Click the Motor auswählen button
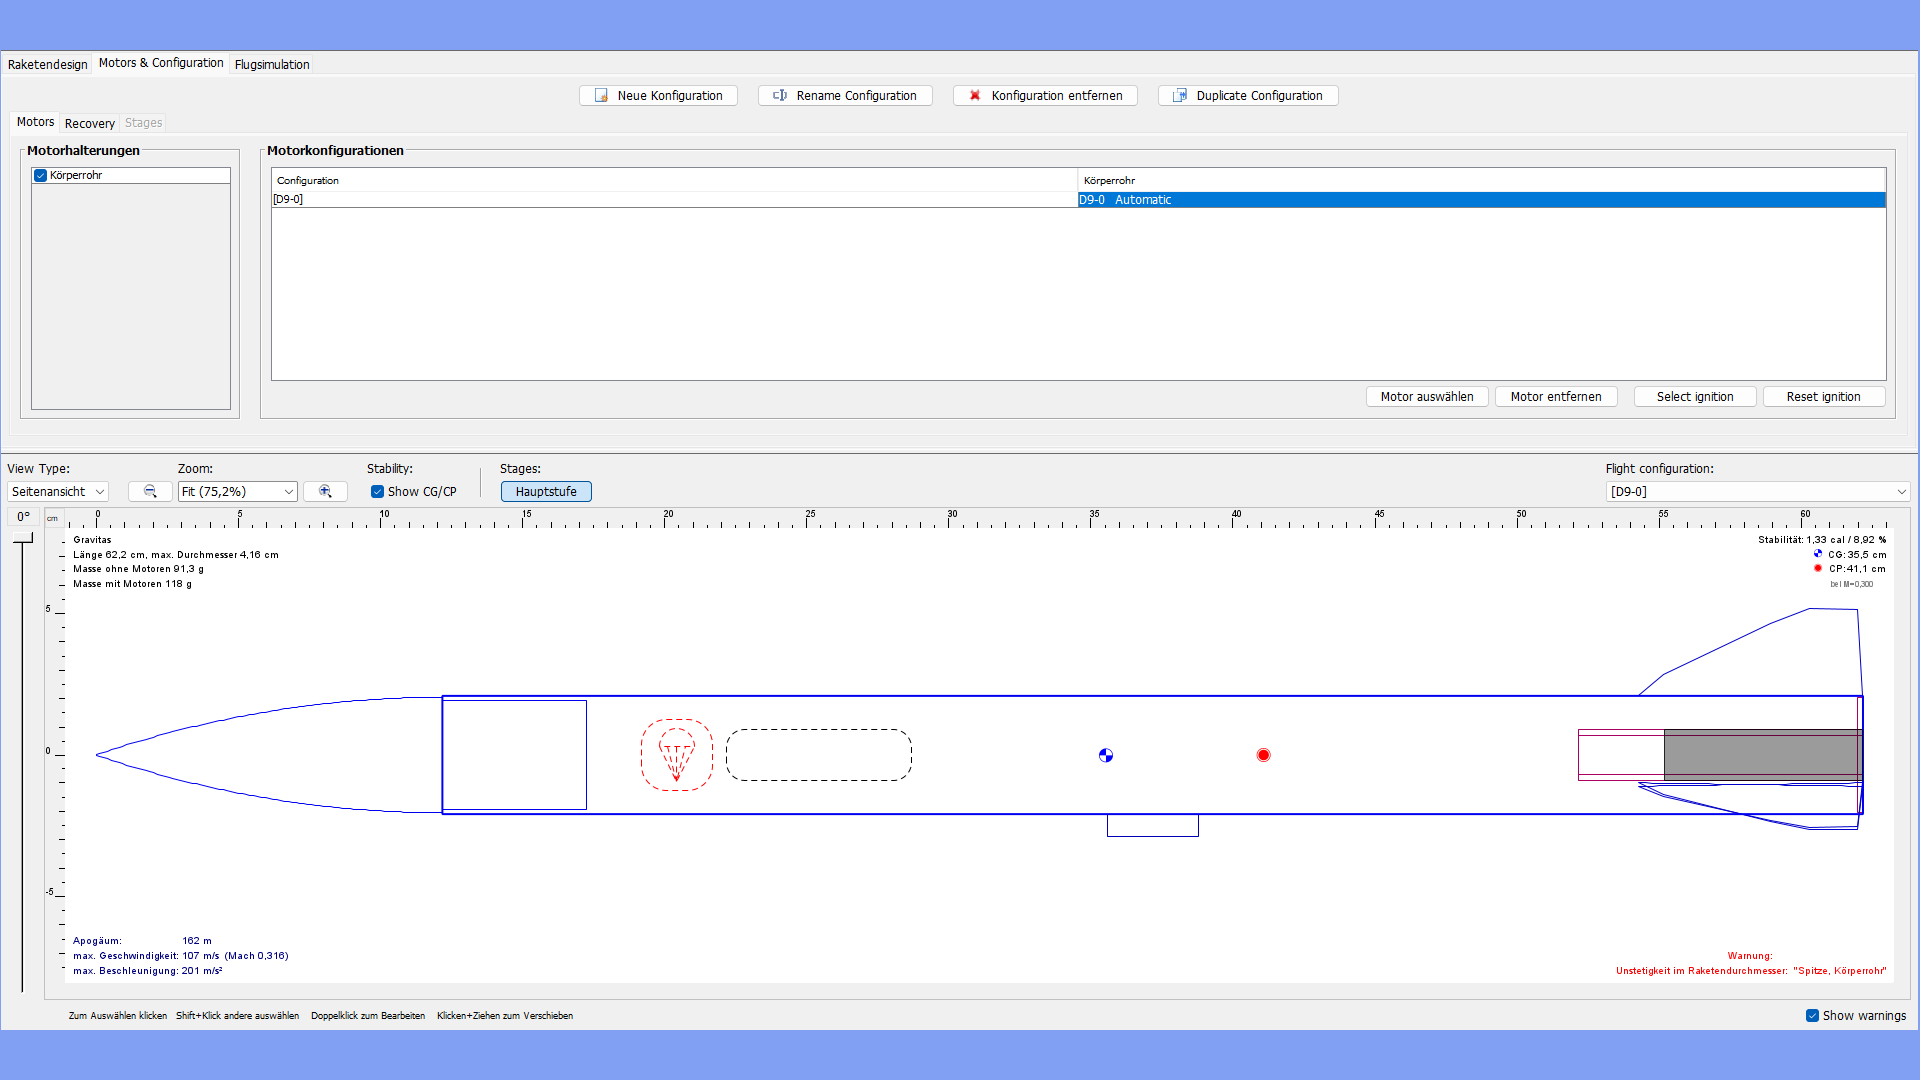The image size is (1920, 1080). (1426, 396)
